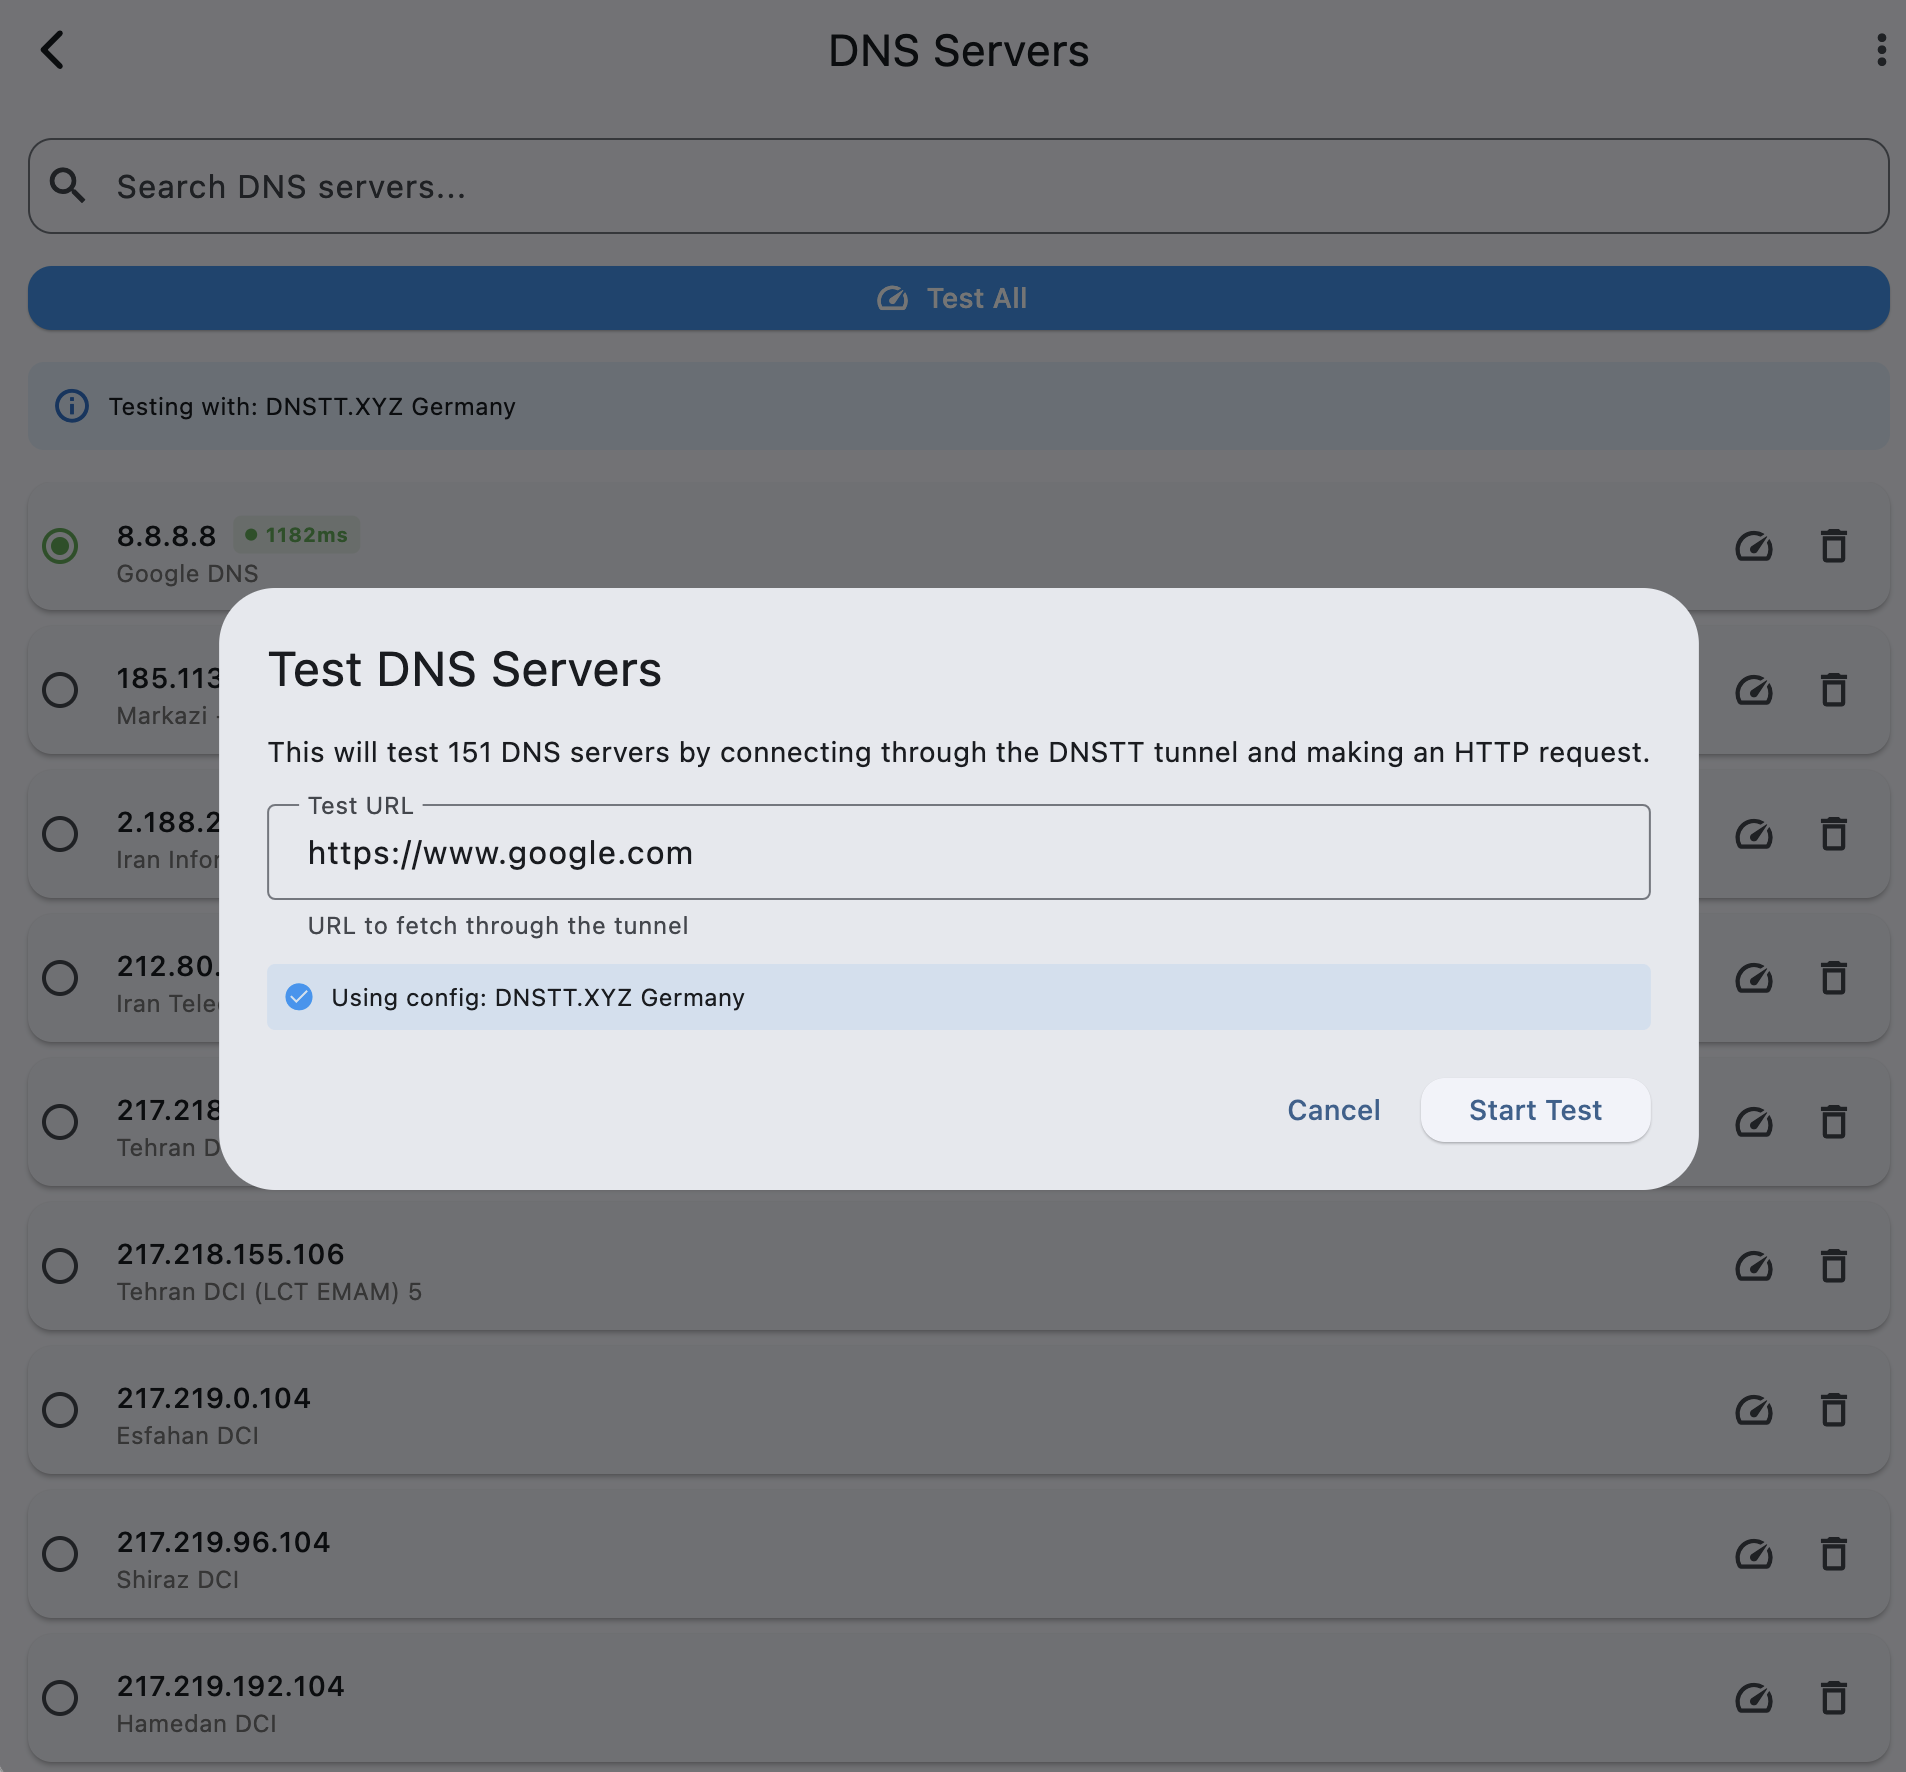1906x1772 pixels.
Task: Test the Hamedan DCI server
Action: click(1754, 1699)
